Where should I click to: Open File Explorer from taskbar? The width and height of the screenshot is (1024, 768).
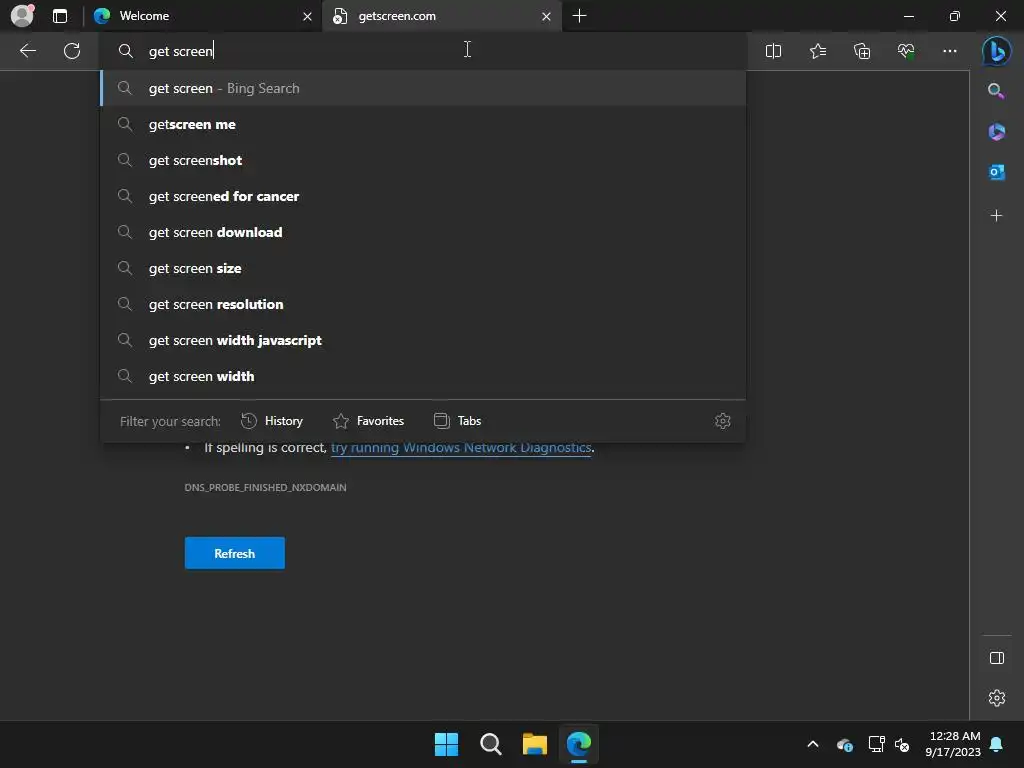534,744
